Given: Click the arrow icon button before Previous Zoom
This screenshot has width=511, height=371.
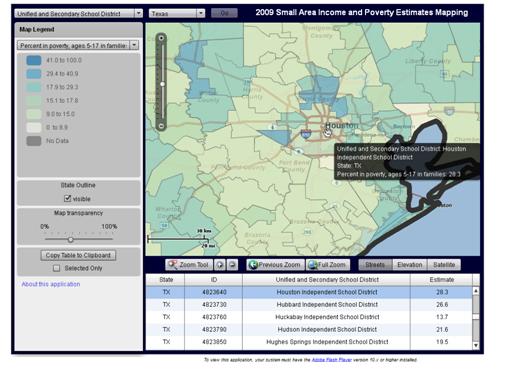Looking at the screenshot, I should coord(232,265).
